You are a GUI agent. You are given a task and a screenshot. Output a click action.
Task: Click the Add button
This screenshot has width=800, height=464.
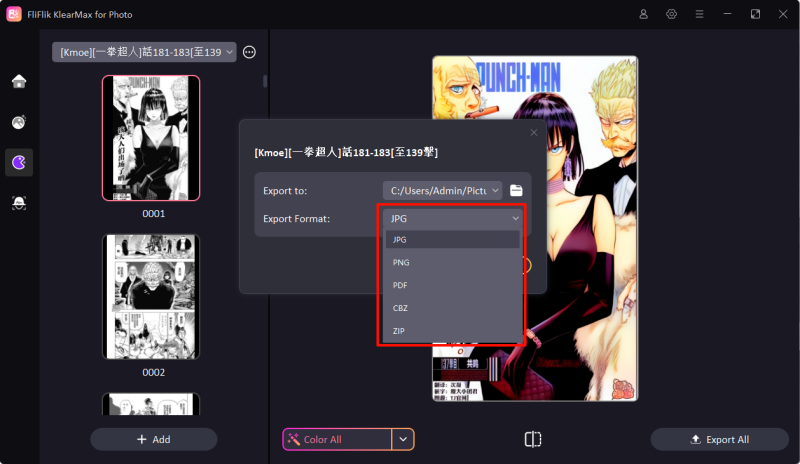154,439
